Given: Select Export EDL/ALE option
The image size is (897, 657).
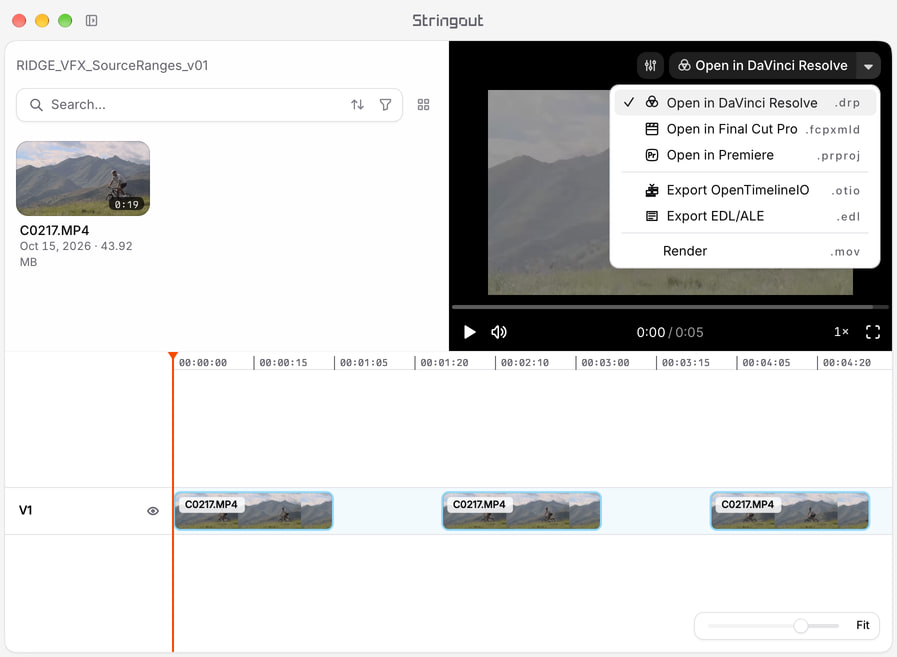Looking at the screenshot, I should tap(745, 216).
